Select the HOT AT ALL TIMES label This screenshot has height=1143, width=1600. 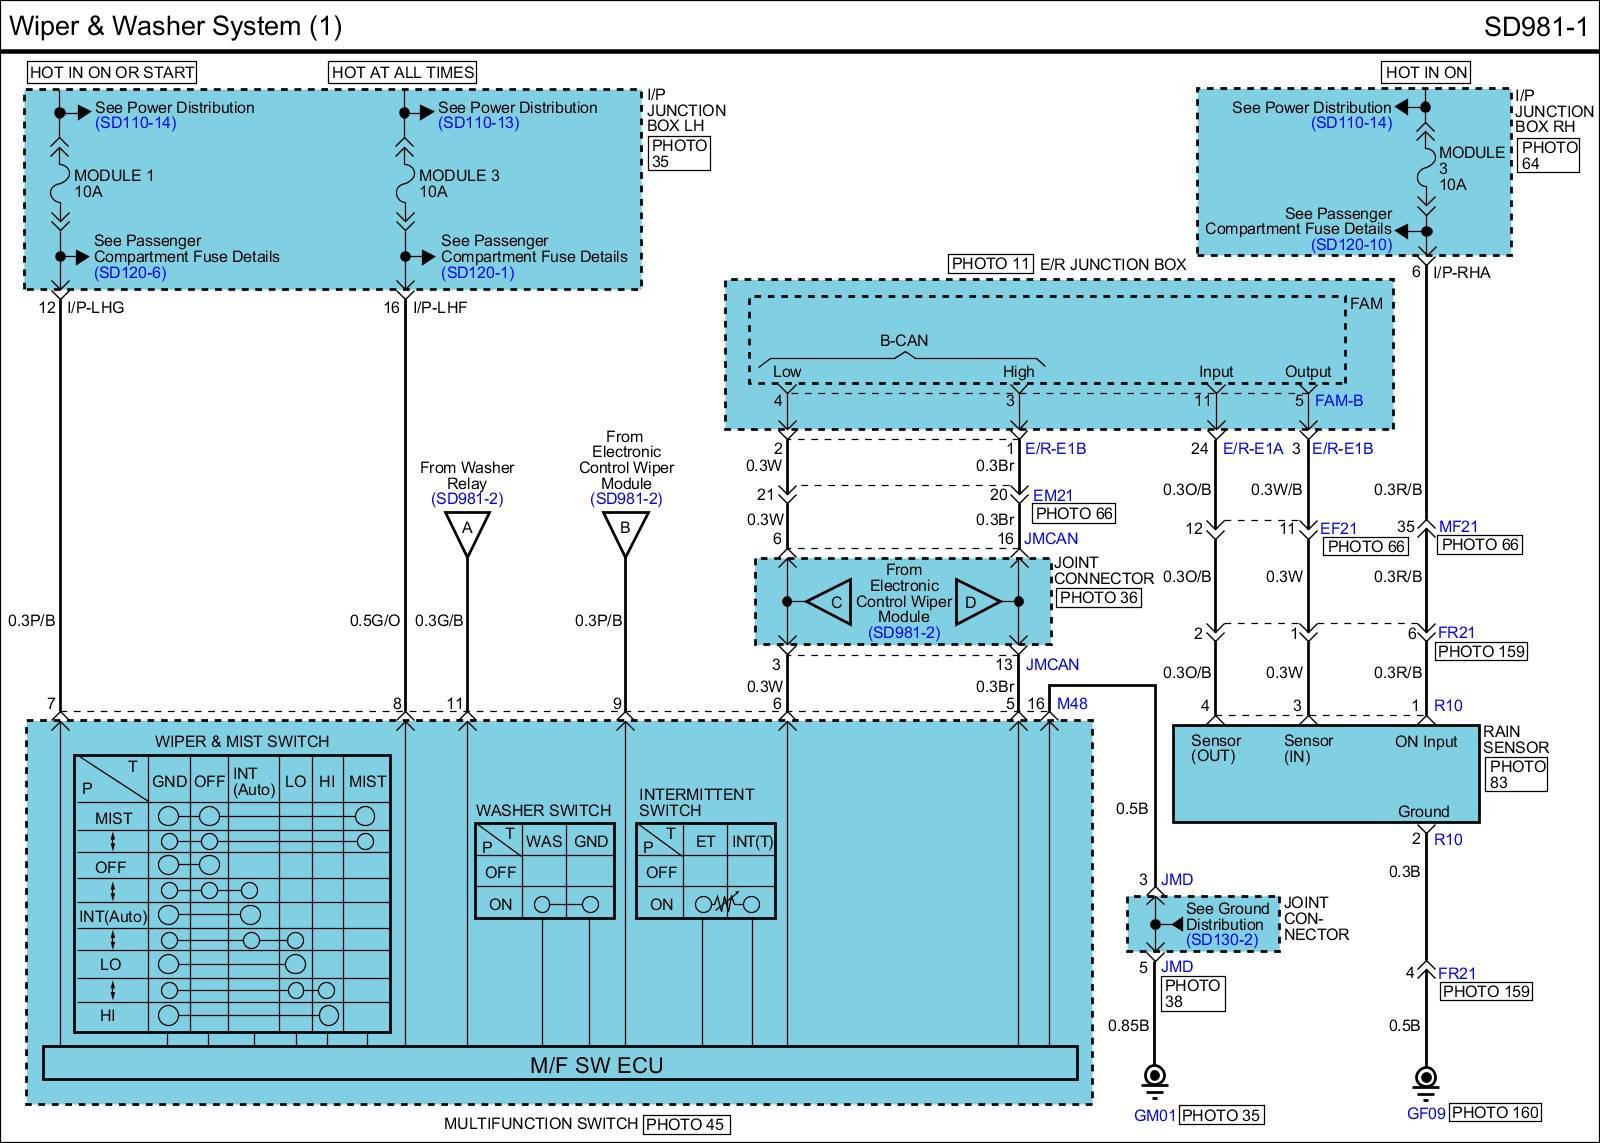click(x=402, y=72)
